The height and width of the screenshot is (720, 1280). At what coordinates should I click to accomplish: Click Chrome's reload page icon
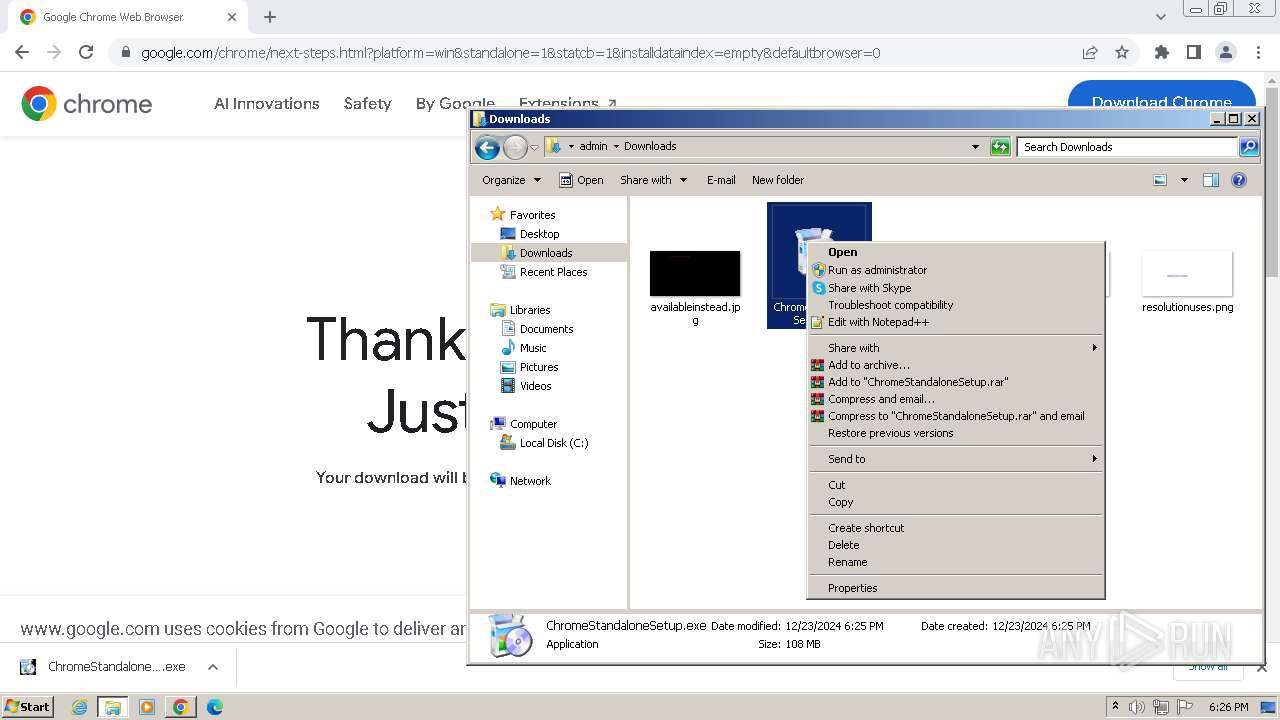point(86,53)
